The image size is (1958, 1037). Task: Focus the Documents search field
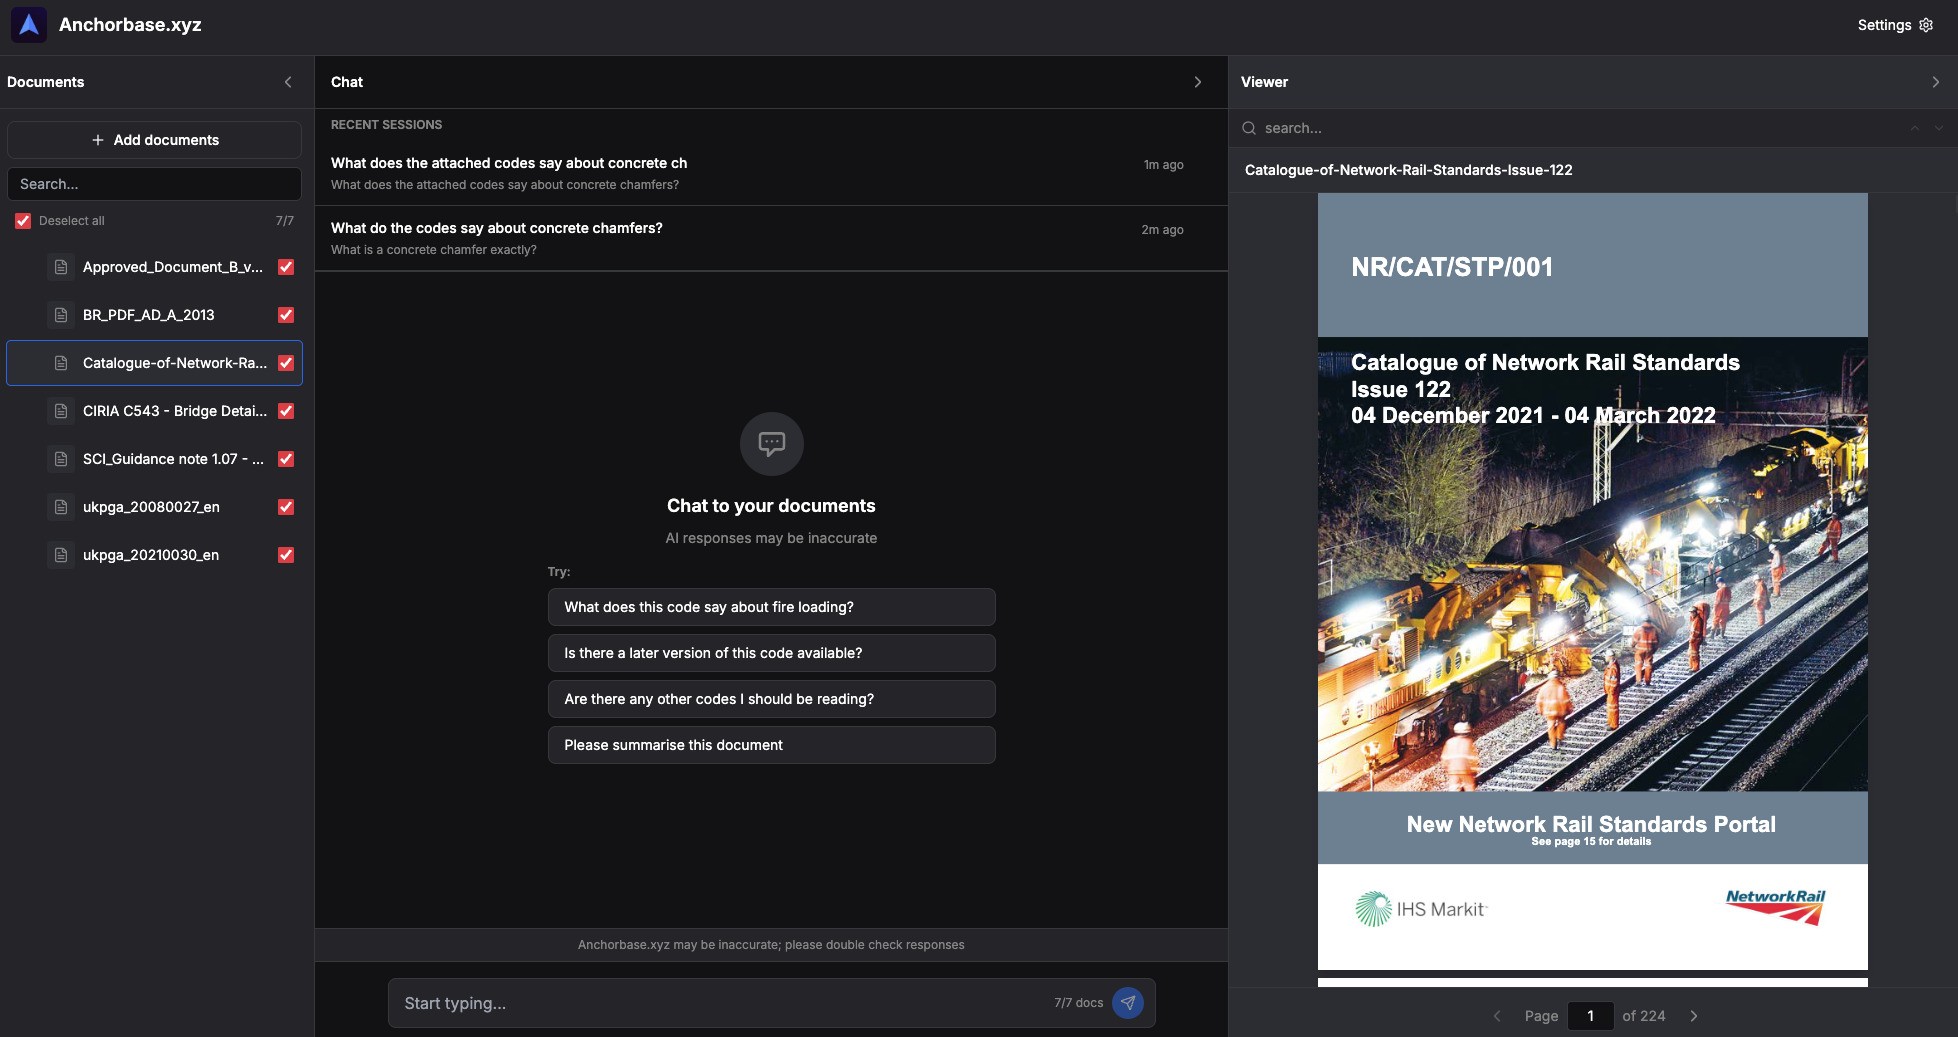click(154, 184)
